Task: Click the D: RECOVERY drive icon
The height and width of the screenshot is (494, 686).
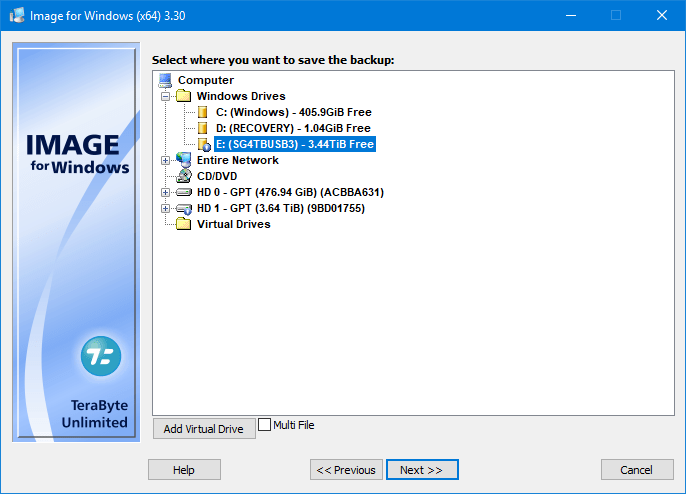Action: pos(203,128)
